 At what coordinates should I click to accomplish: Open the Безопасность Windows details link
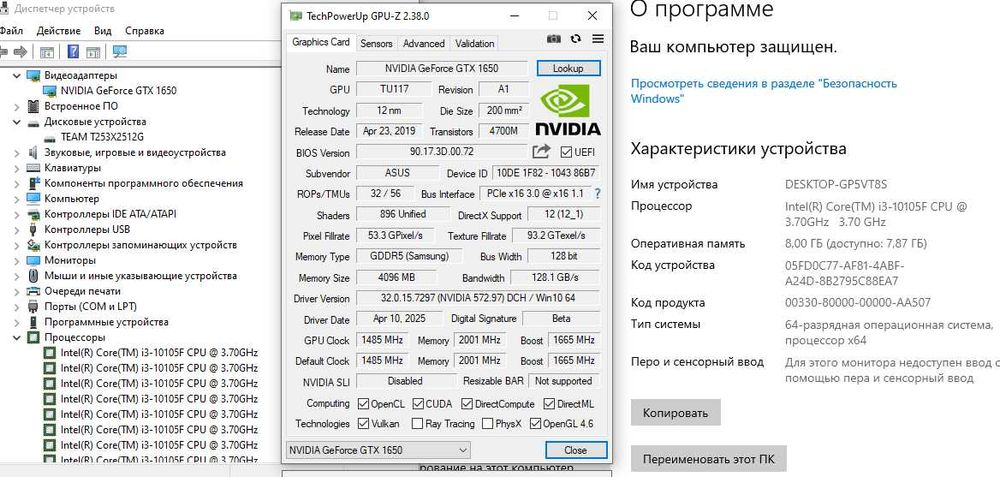[763, 91]
